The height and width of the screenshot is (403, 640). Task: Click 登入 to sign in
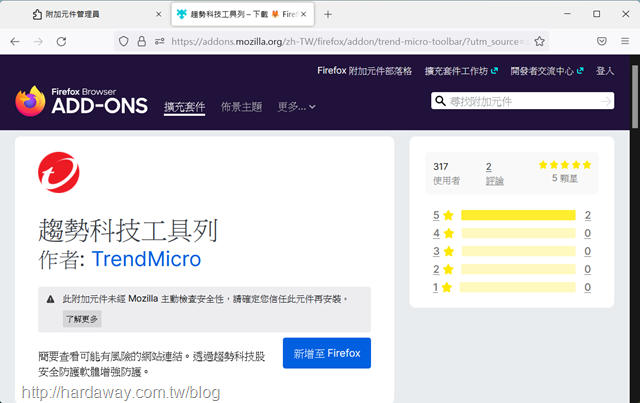tap(605, 71)
